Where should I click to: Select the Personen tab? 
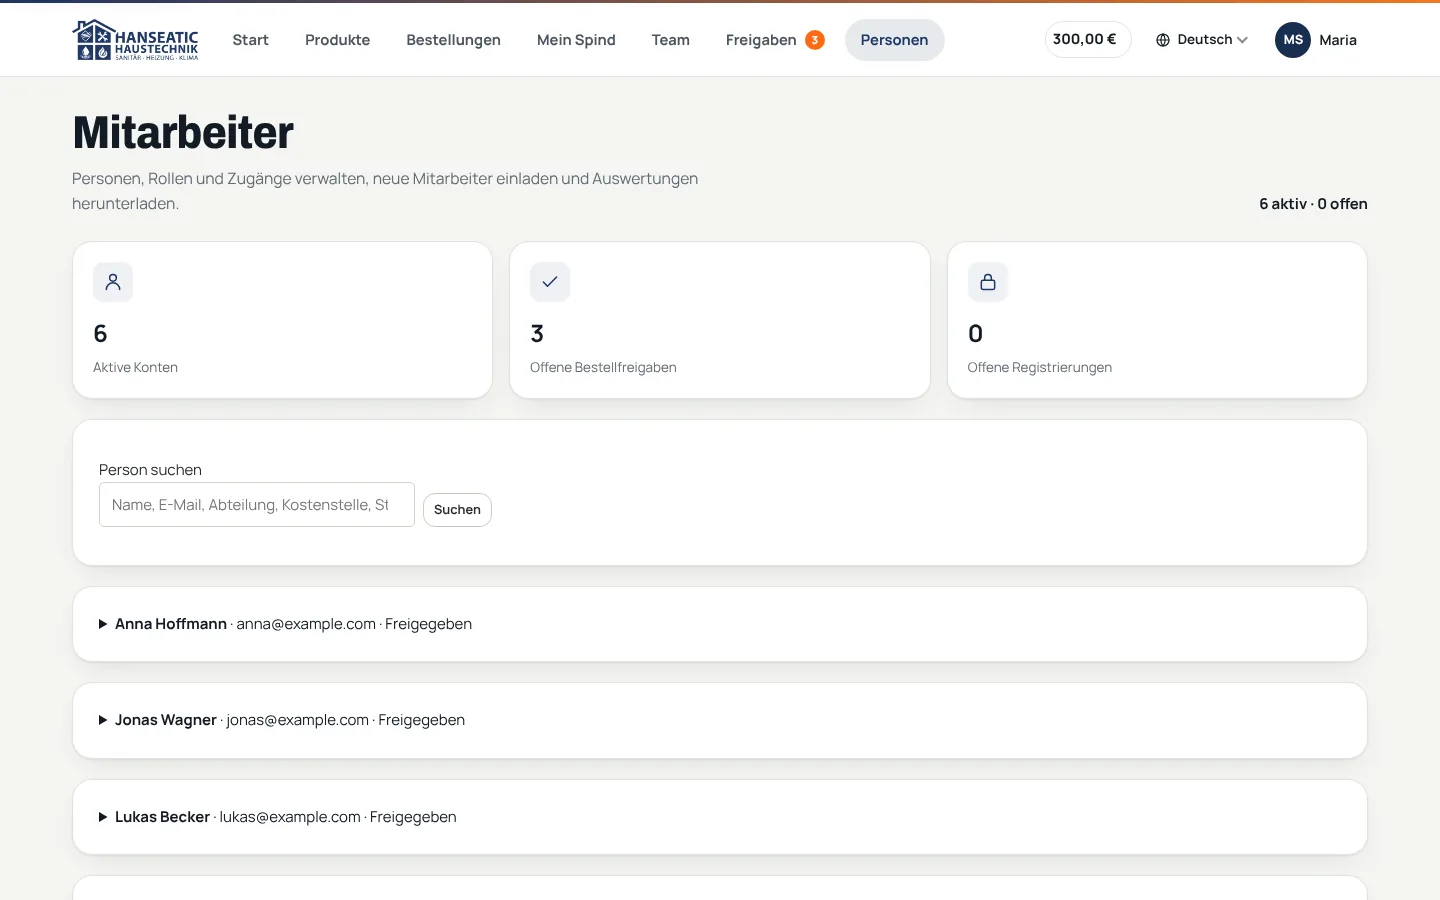pyautogui.click(x=894, y=40)
